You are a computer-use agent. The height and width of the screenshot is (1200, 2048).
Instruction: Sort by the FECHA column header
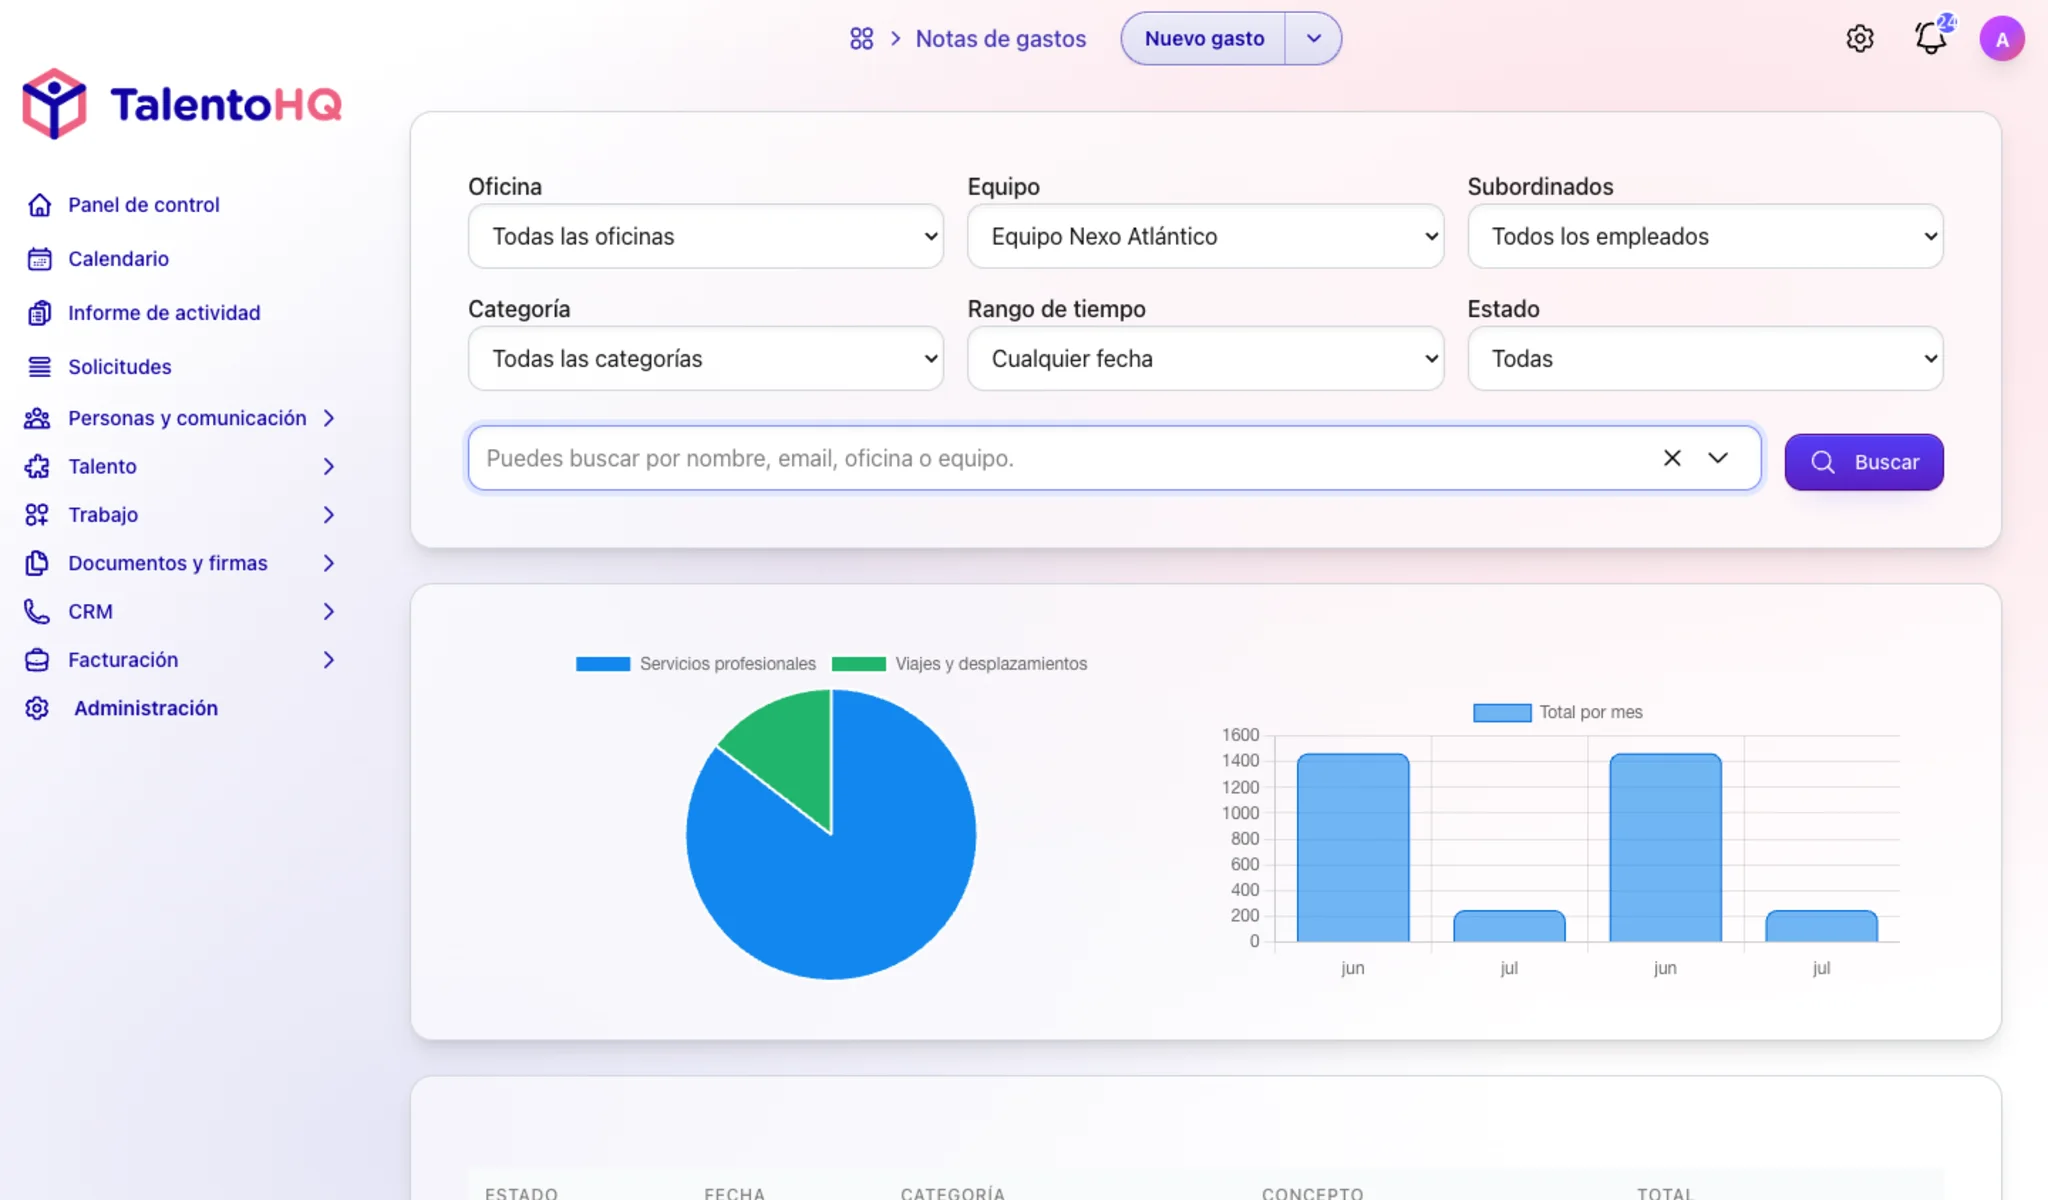(734, 1192)
